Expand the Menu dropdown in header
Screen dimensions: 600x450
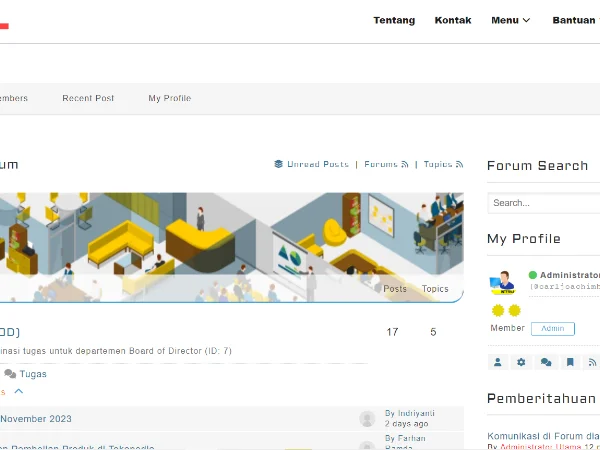point(510,20)
